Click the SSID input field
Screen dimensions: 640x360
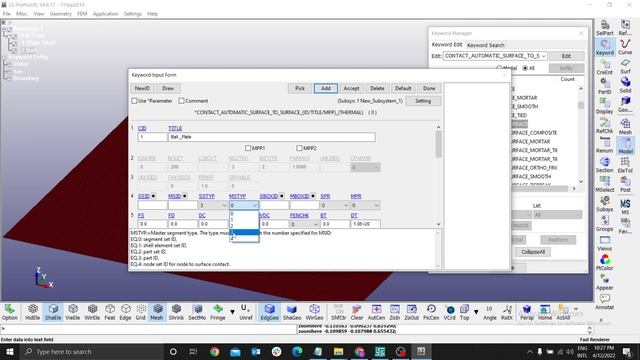click(x=153, y=205)
